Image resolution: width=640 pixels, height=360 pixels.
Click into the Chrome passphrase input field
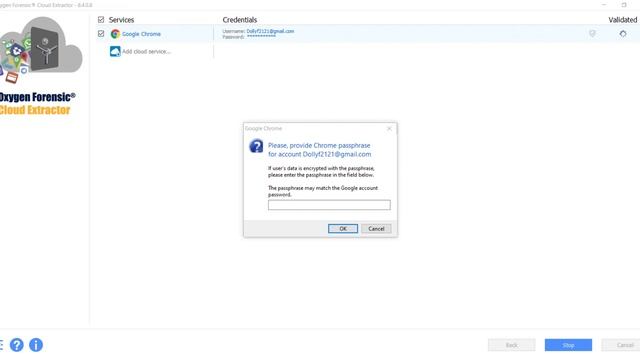[x=329, y=205]
